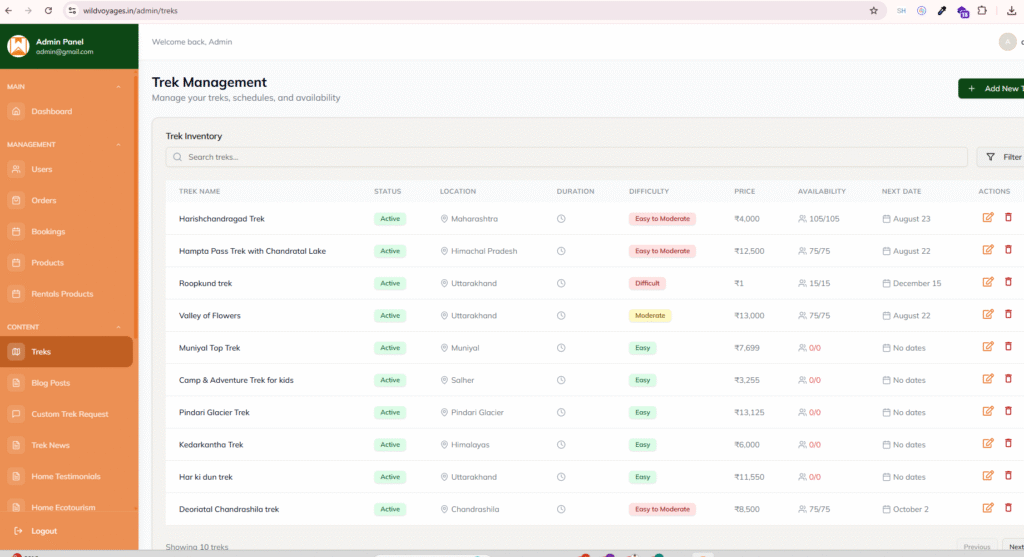Edit the Valley of Flowers trek

coord(987,314)
